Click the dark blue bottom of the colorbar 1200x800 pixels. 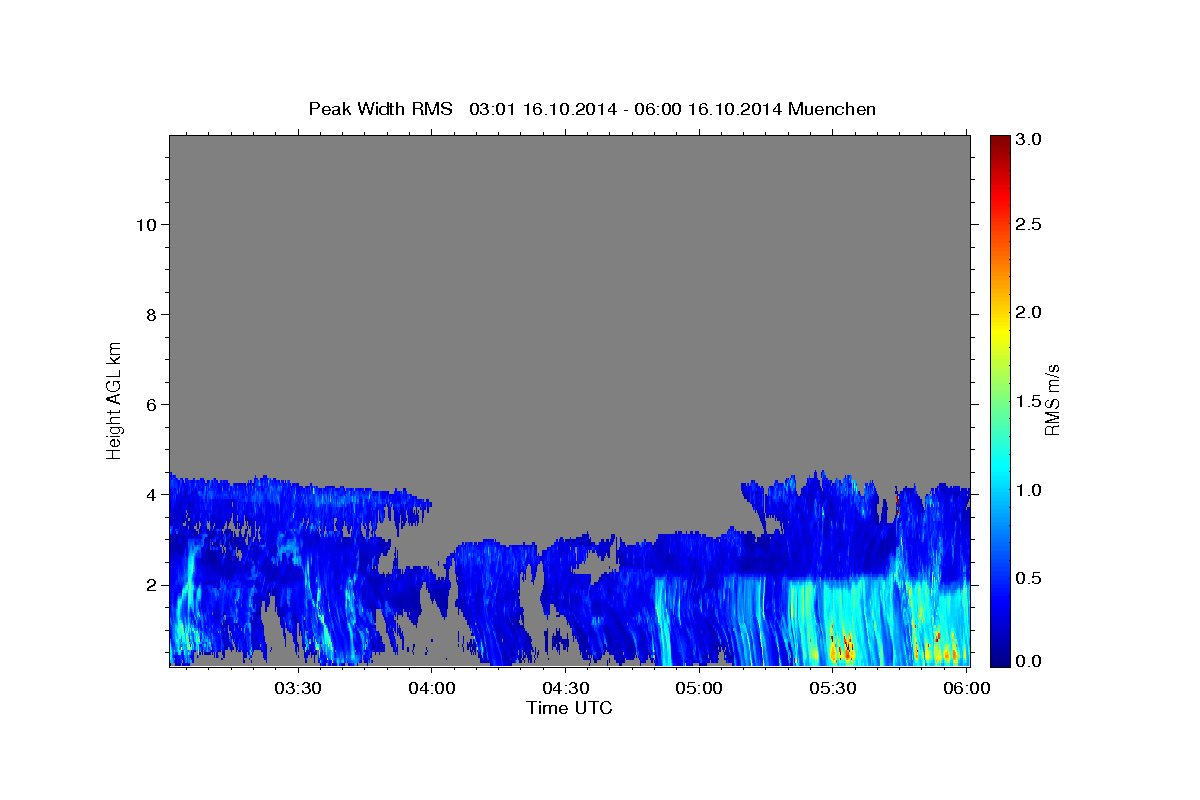(x=999, y=659)
